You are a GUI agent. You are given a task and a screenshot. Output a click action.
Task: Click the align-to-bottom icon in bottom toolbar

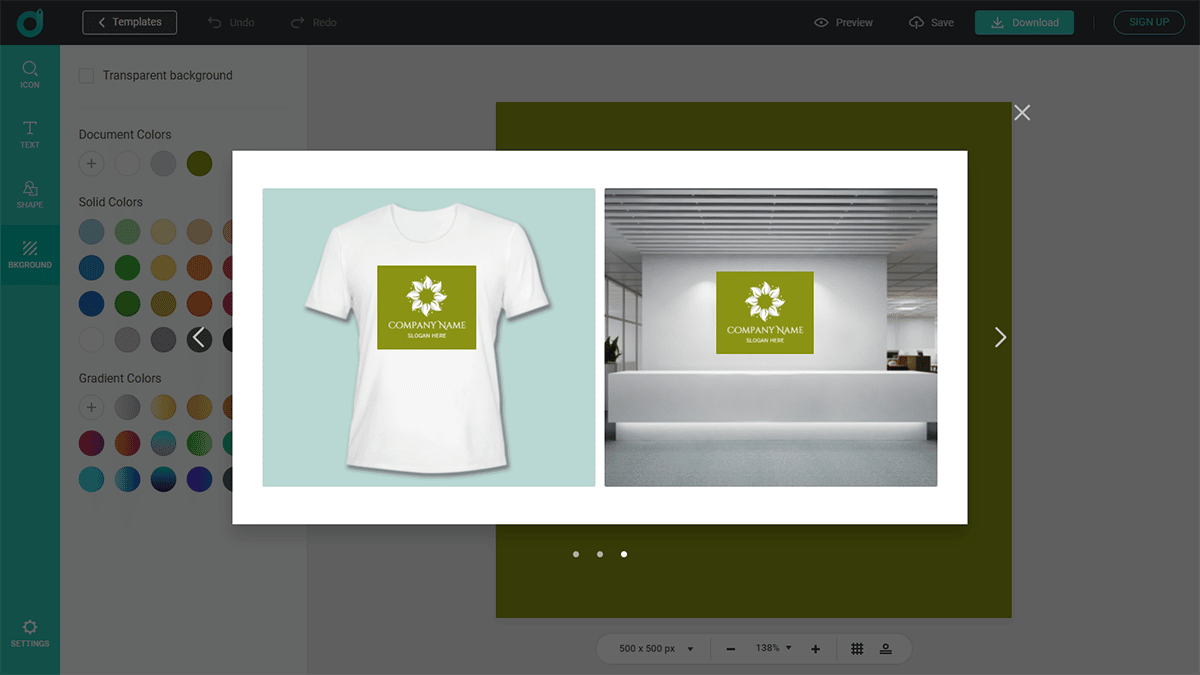tap(886, 649)
